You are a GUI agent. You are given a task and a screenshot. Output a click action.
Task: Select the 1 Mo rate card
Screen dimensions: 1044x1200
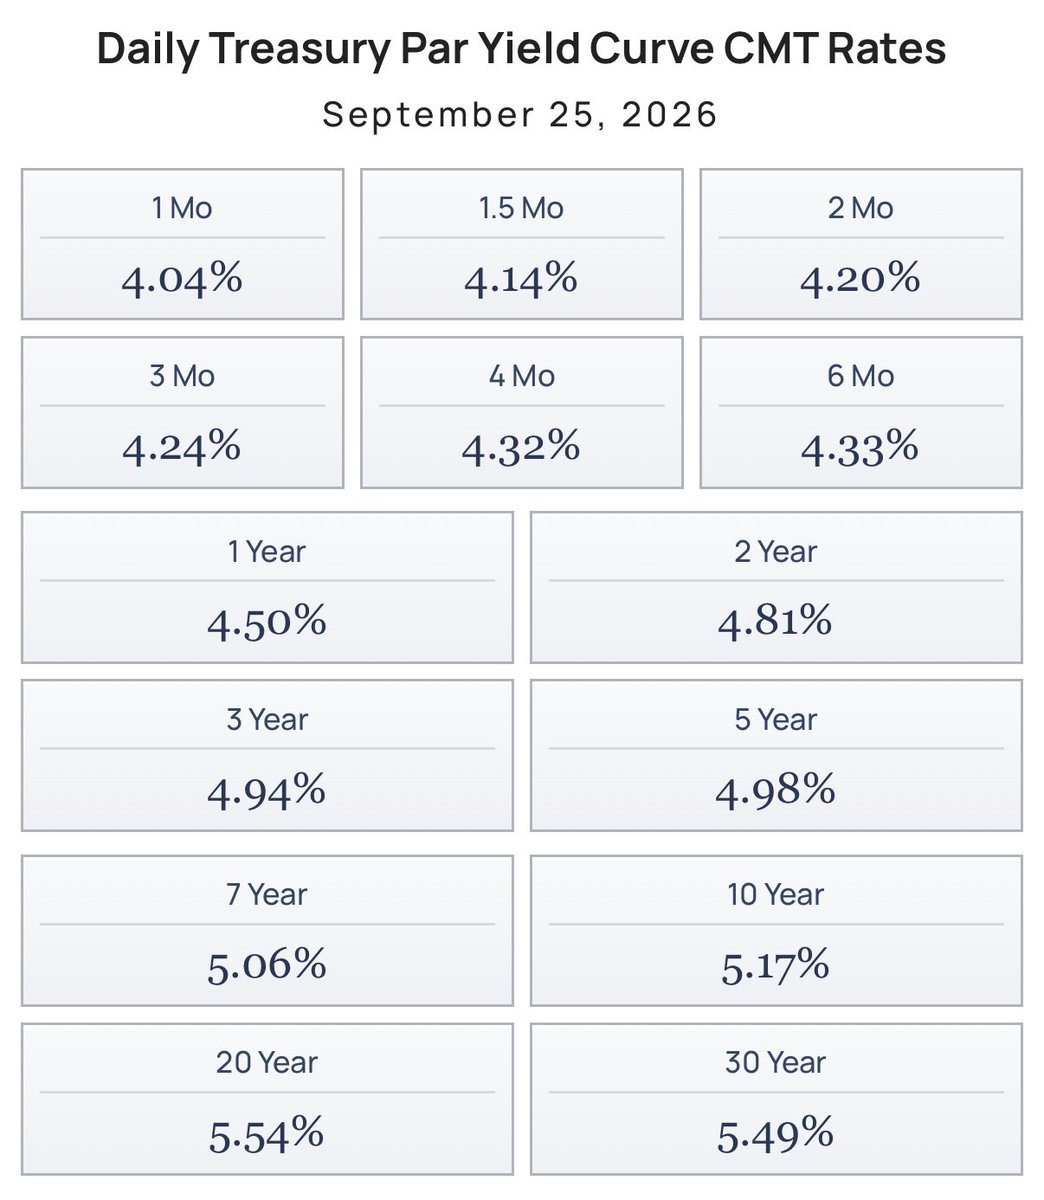(182, 244)
